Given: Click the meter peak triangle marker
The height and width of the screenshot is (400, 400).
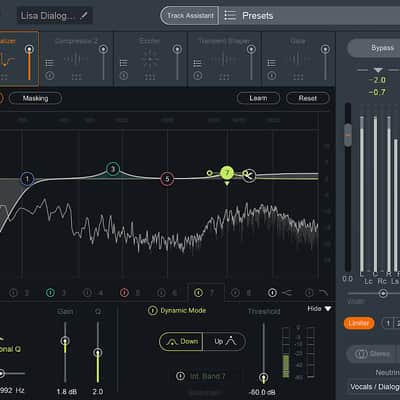Looking at the screenshot, I should tap(378, 70).
